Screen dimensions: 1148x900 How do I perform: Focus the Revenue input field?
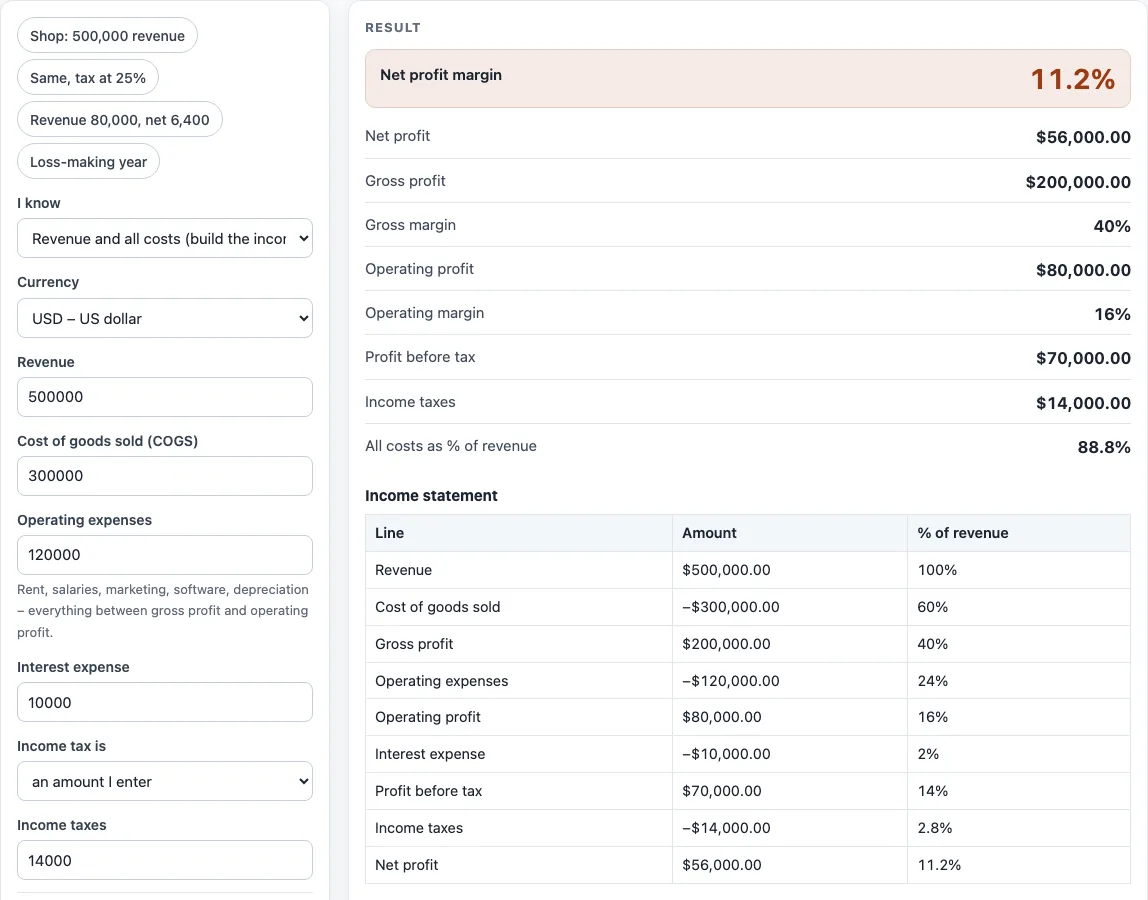[165, 397]
